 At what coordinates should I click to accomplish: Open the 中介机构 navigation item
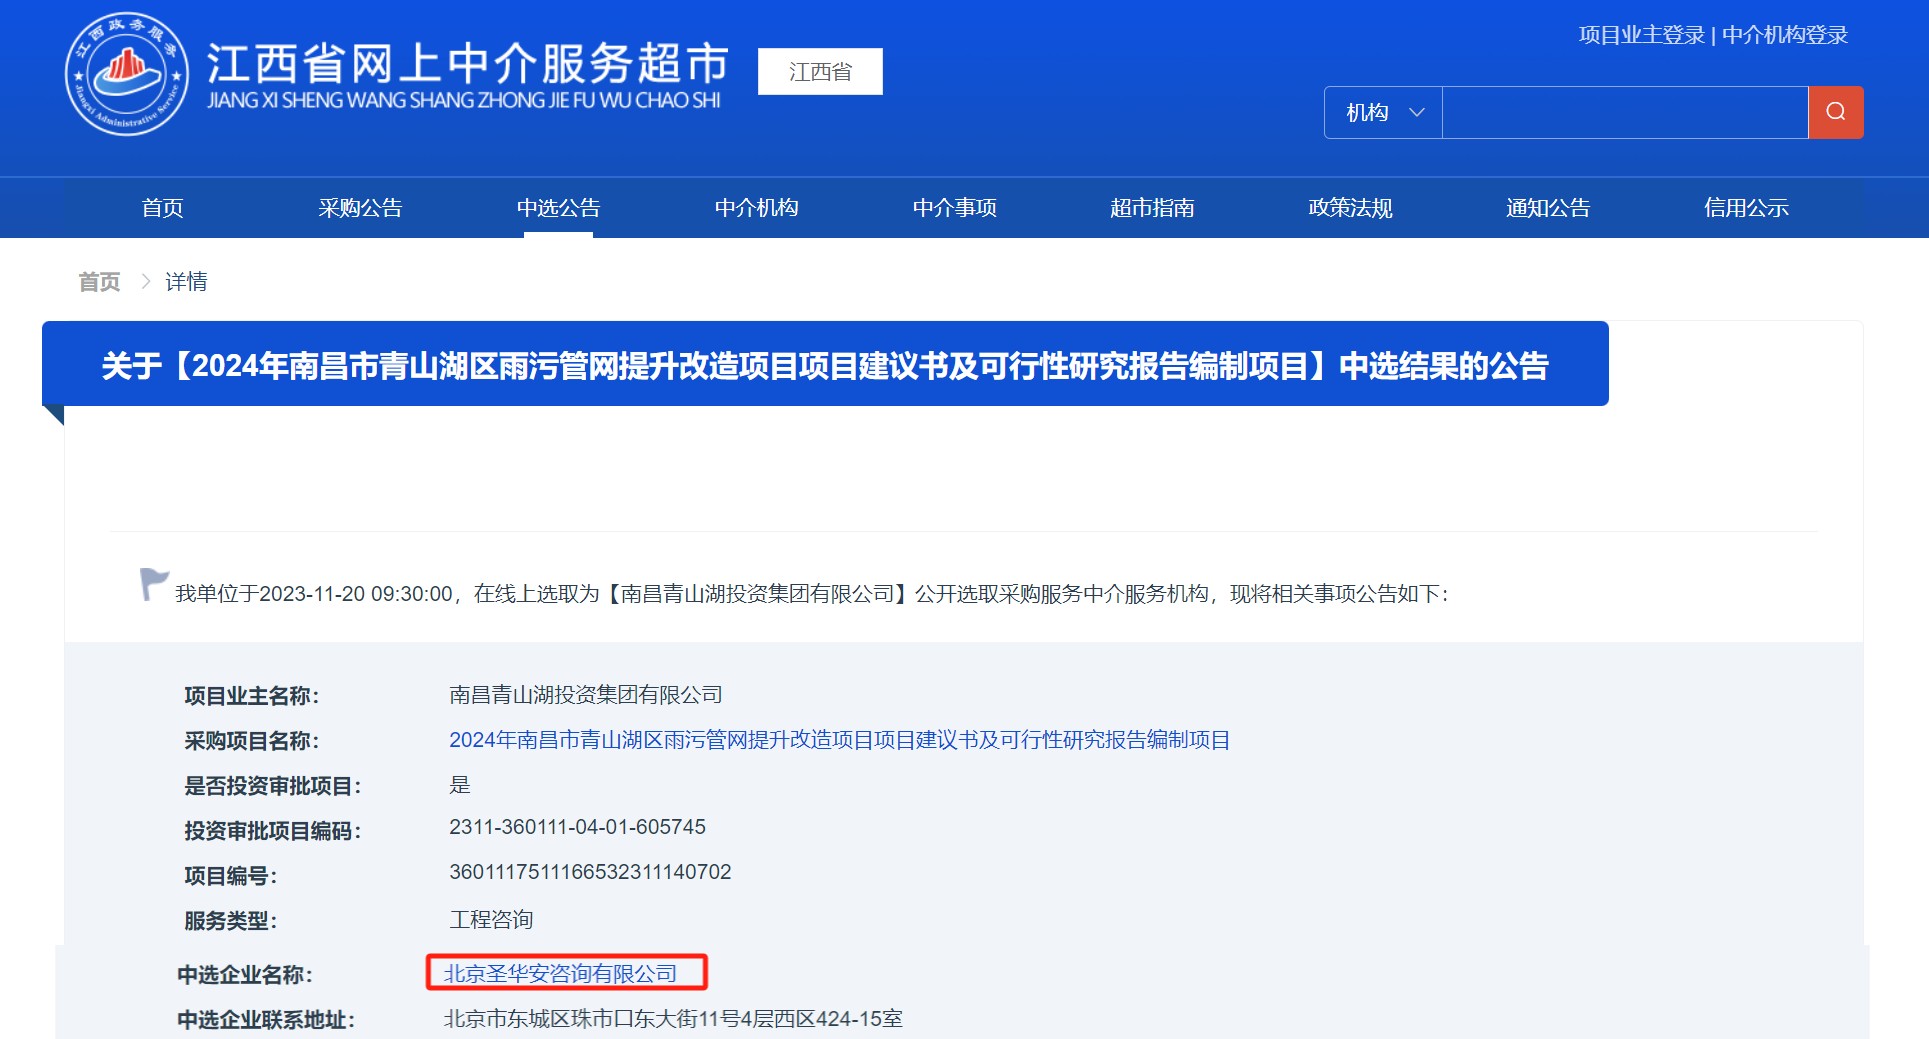756,208
